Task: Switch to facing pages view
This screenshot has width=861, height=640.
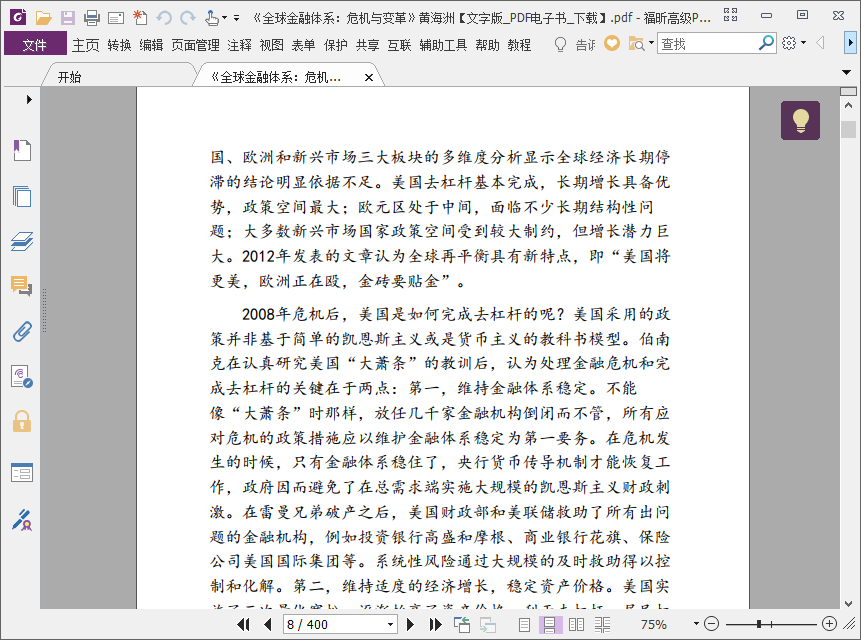Action: click(x=576, y=624)
